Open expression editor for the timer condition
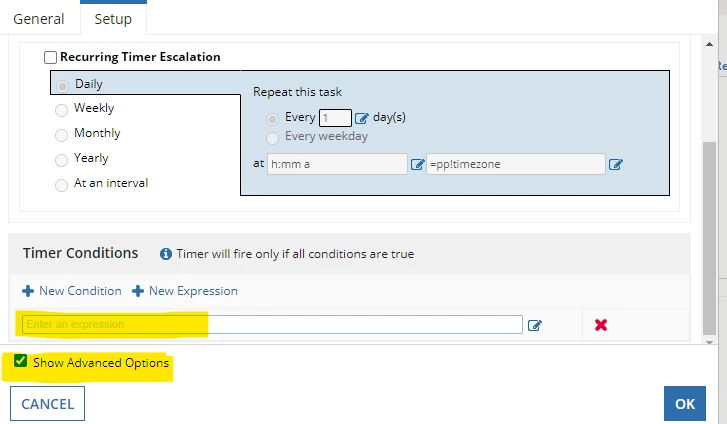This screenshot has width=727, height=424. (x=535, y=325)
